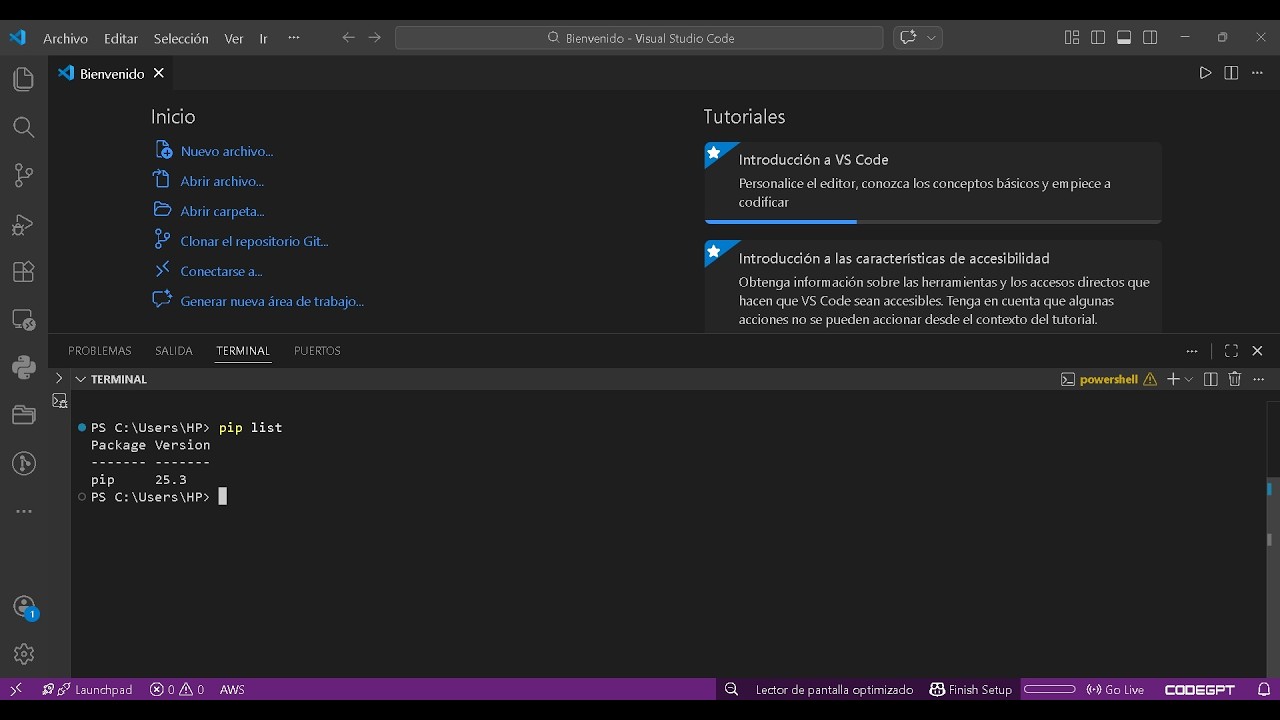
Task: Click the Abrir archivo link
Action: click(x=222, y=181)
